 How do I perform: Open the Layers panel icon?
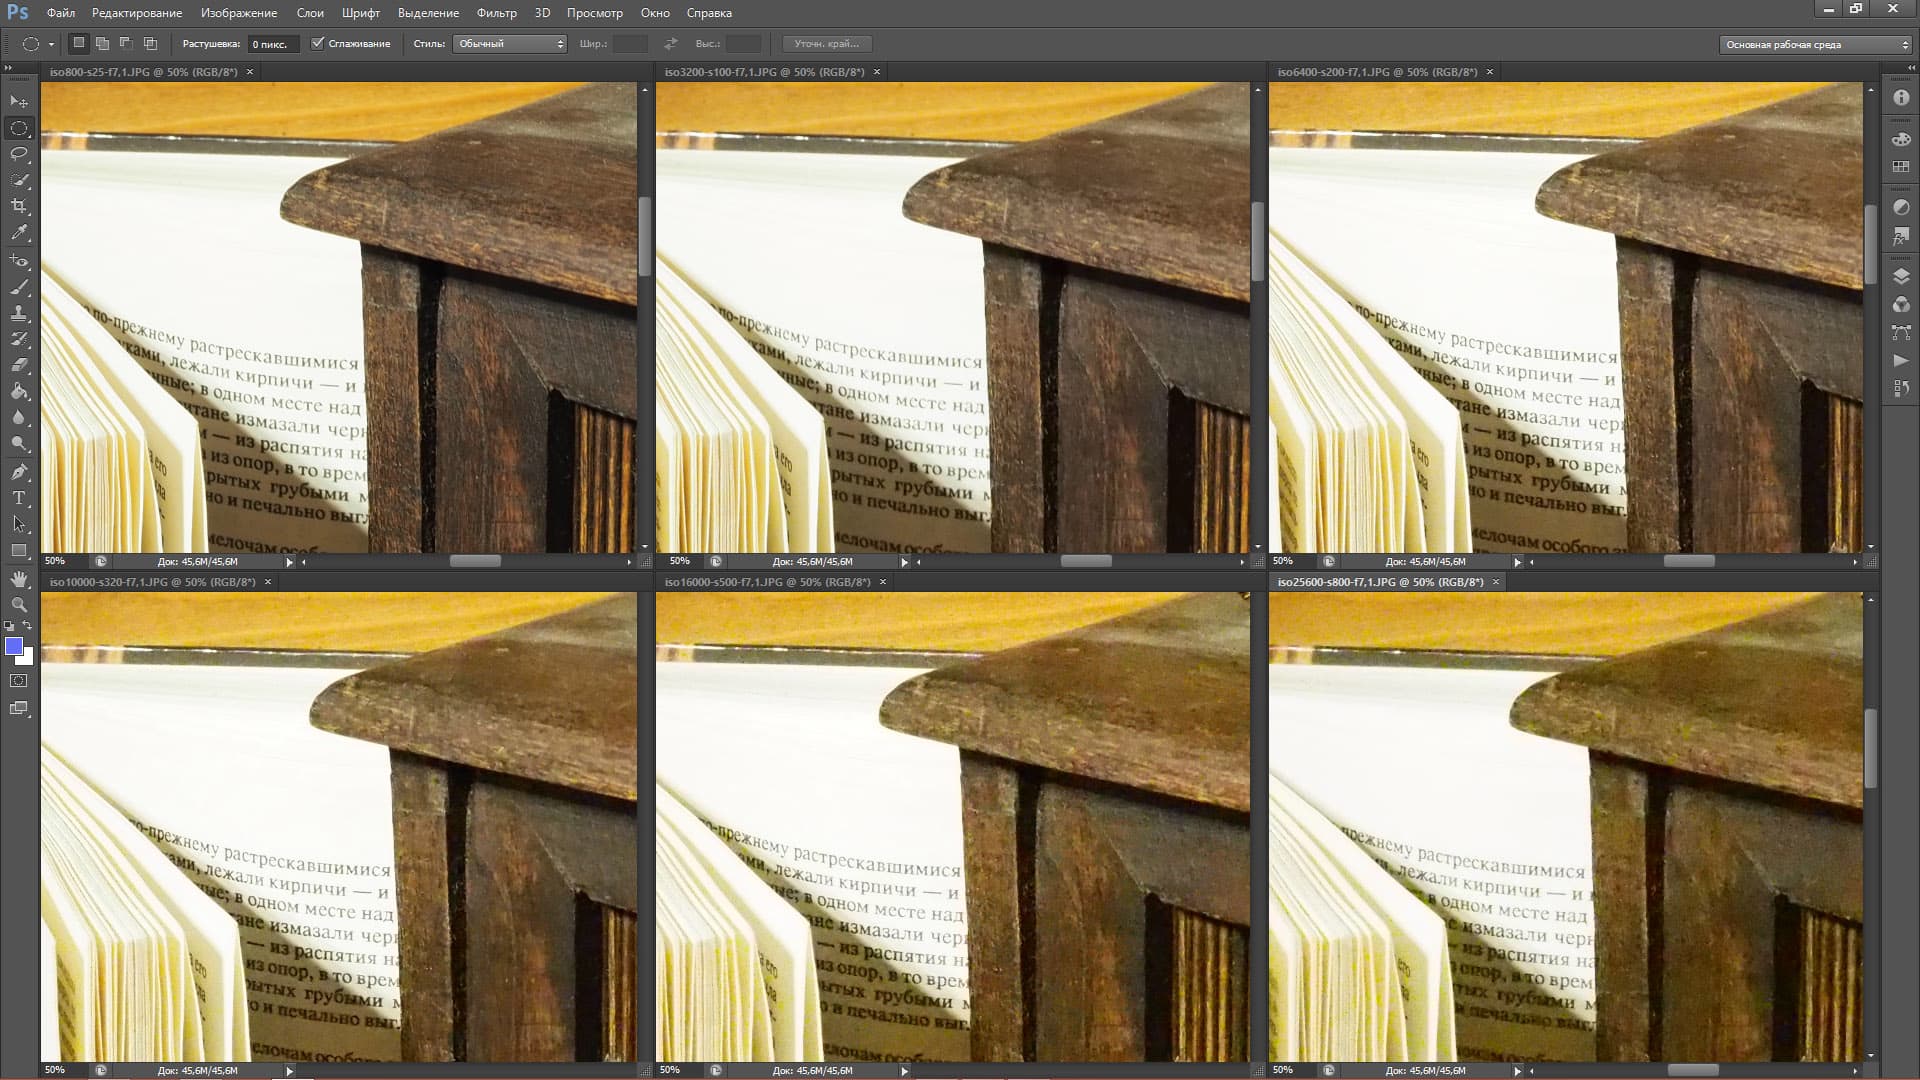click(1901, 277)
